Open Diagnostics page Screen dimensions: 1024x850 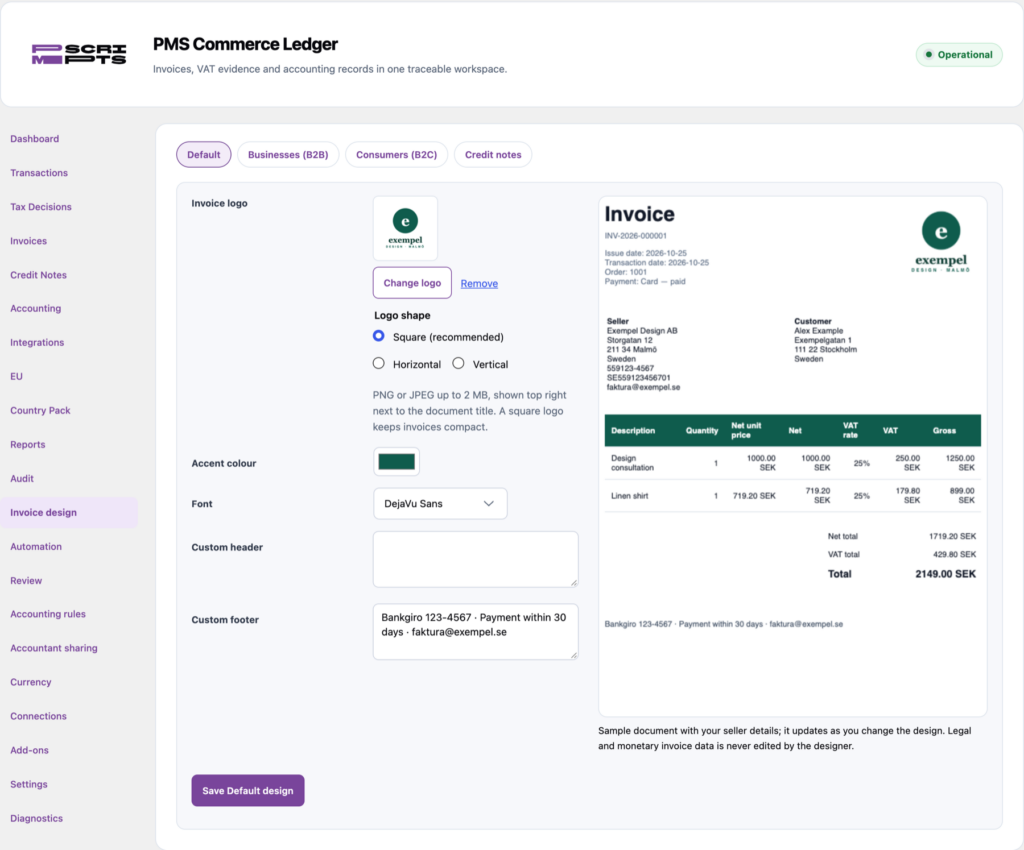coord(37,818)
